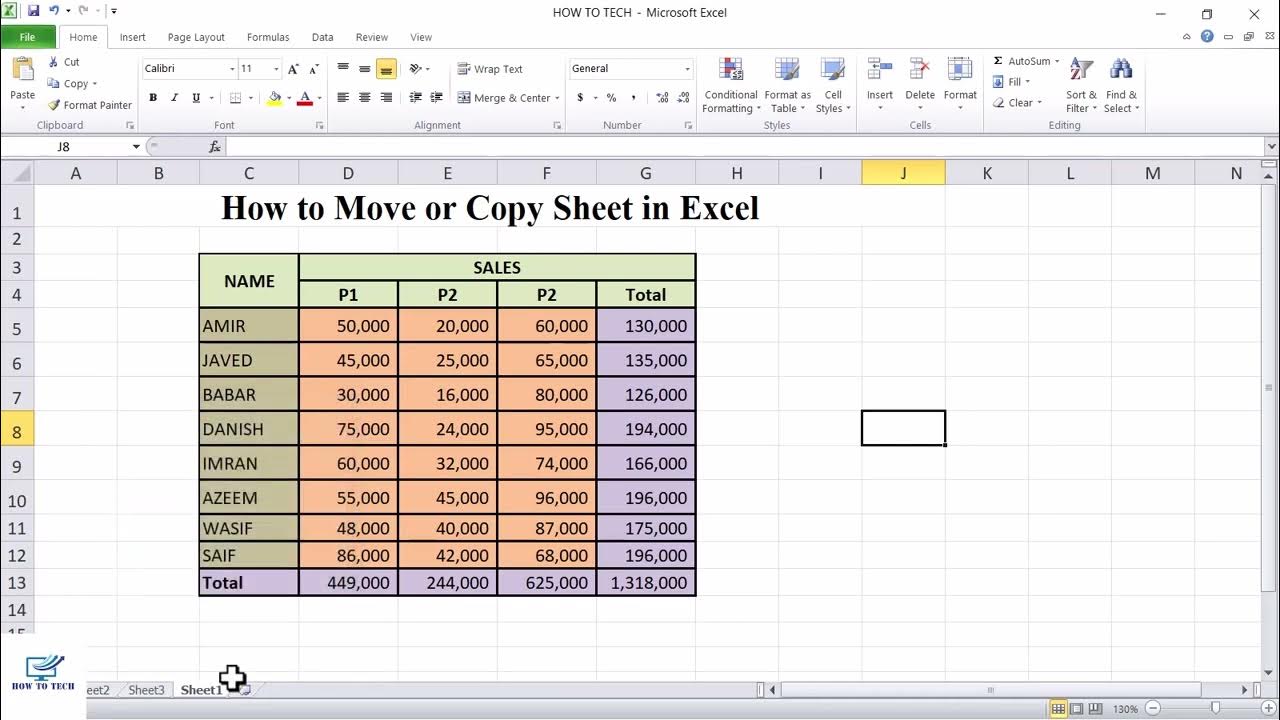This screenshot has width=1280, height=720.
Task: Click the zoom out minus button
Action: tap(1153, 709)
